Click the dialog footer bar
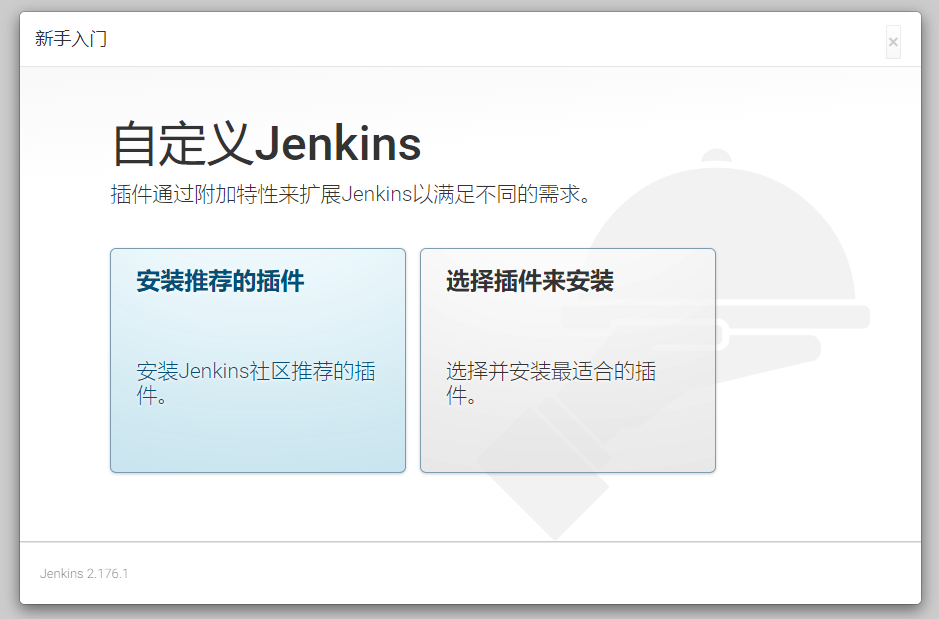The width and height of the screenshot is (939, 619). pyautogui.click(x=470, y=573)
